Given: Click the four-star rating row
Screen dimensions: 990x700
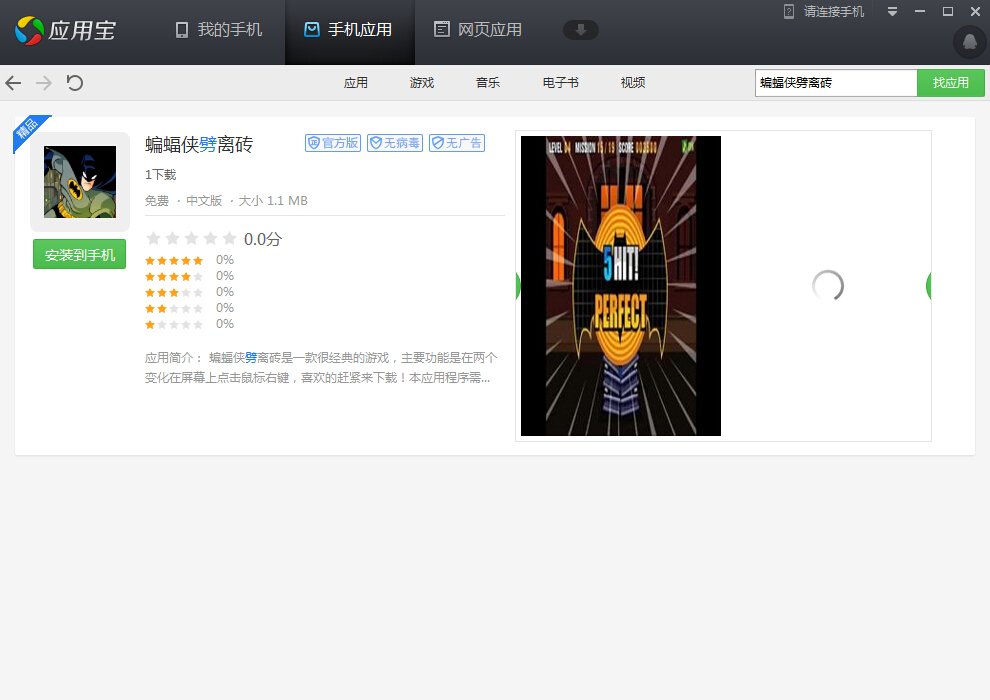Looking at the screenshot, I should (x=189, y=276).
